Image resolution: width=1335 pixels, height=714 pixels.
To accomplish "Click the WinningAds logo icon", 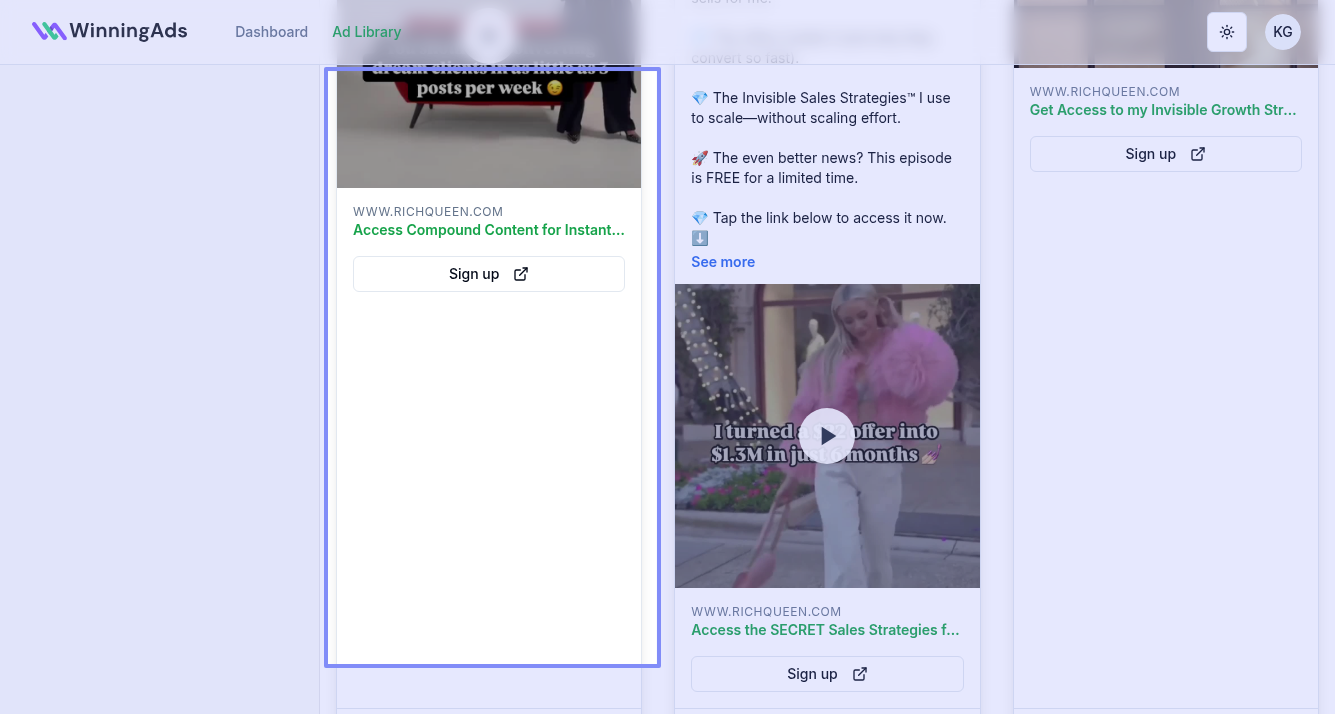I will 48,31.
